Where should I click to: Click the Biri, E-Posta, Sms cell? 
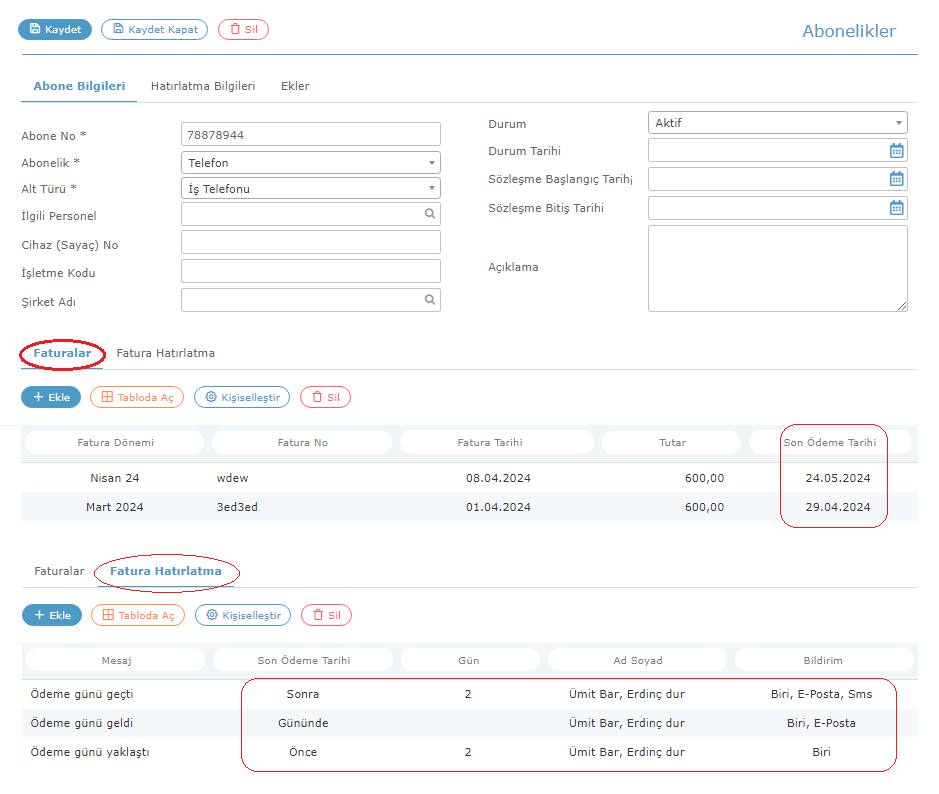[x=822, y=694]
